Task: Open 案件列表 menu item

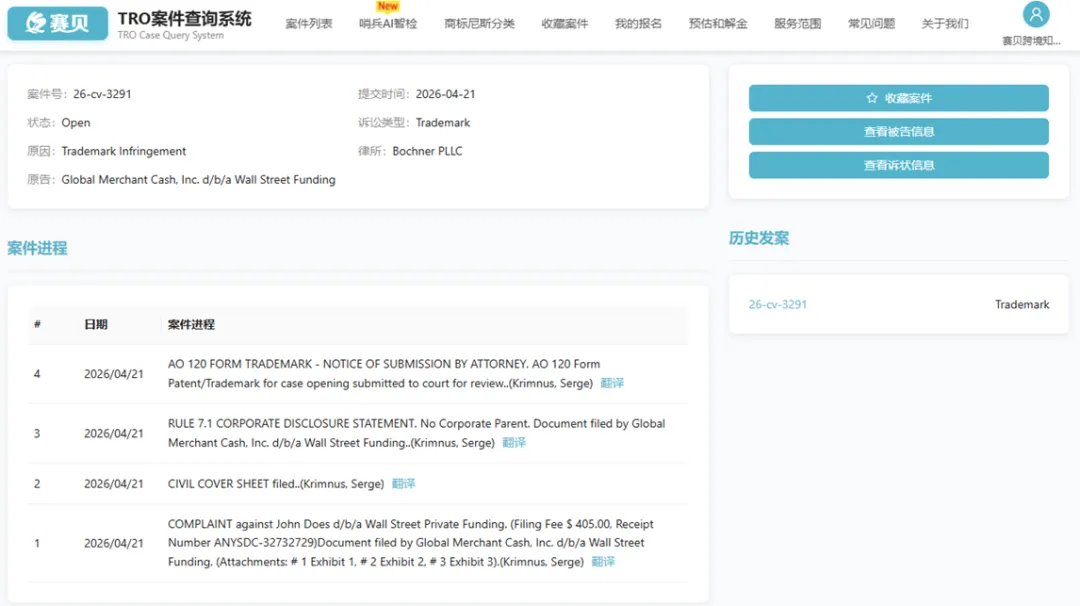Action: coord(309,23)
